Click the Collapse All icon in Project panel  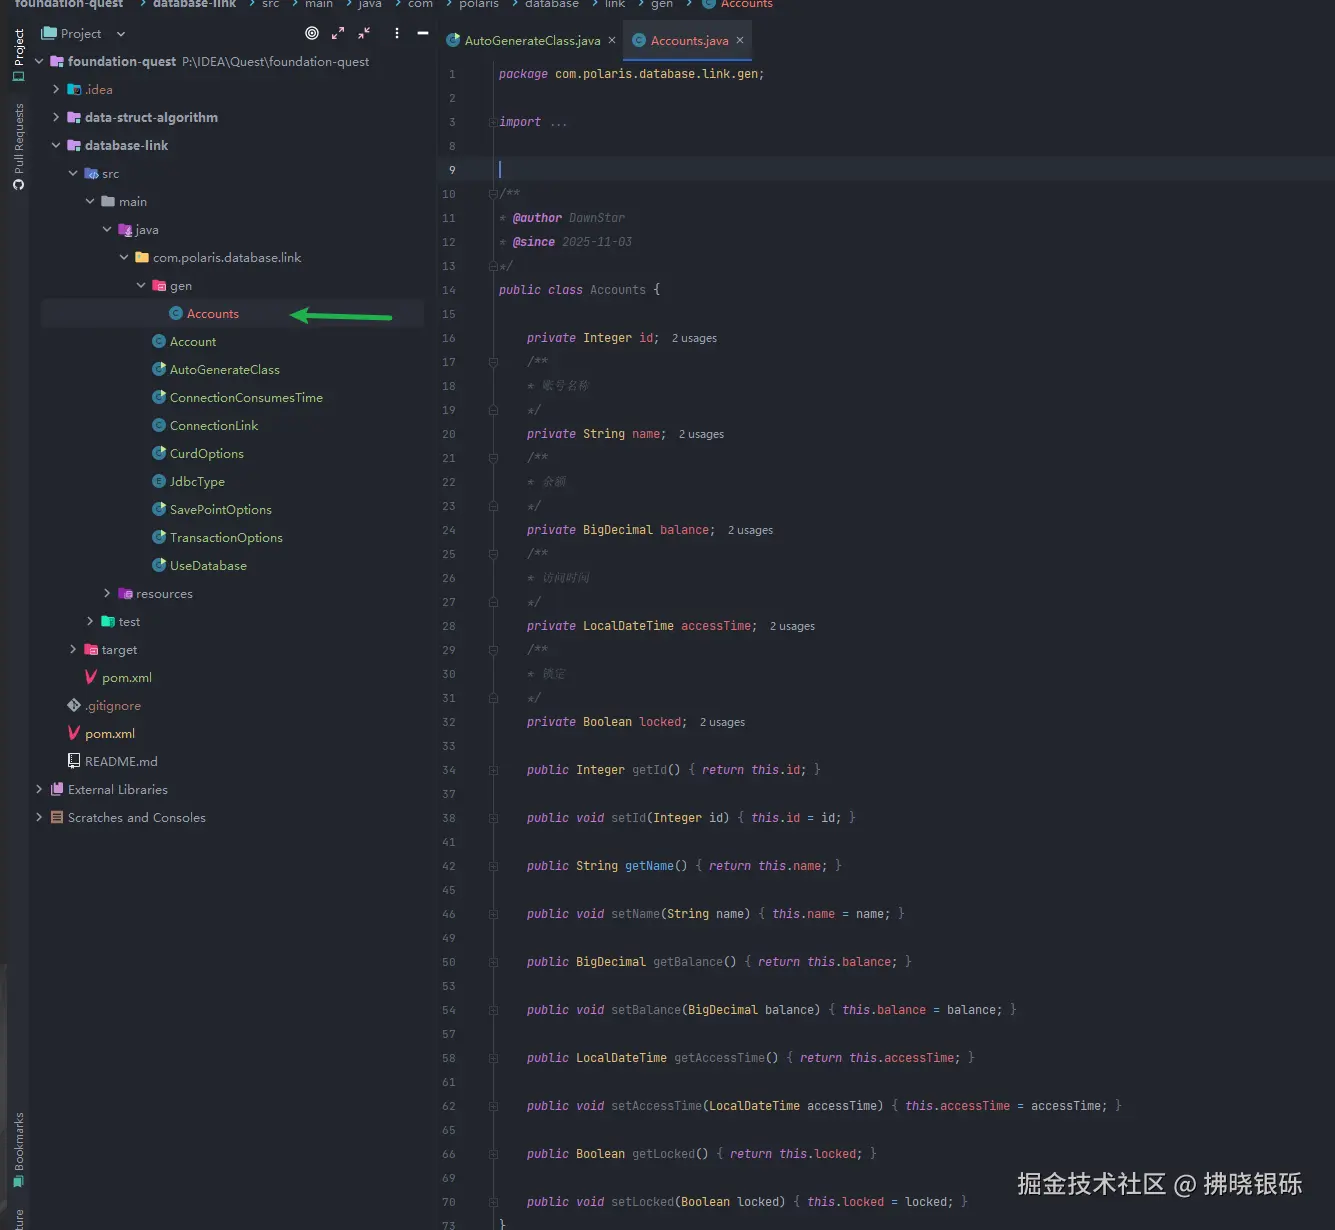coord(364,33)
